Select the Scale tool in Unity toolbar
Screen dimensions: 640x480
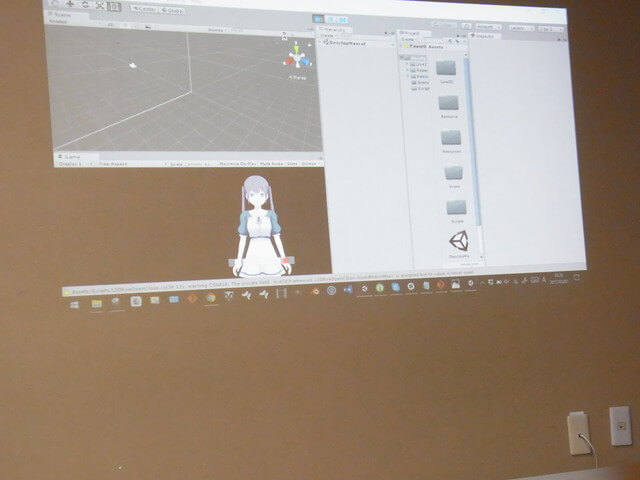[100, 5]
